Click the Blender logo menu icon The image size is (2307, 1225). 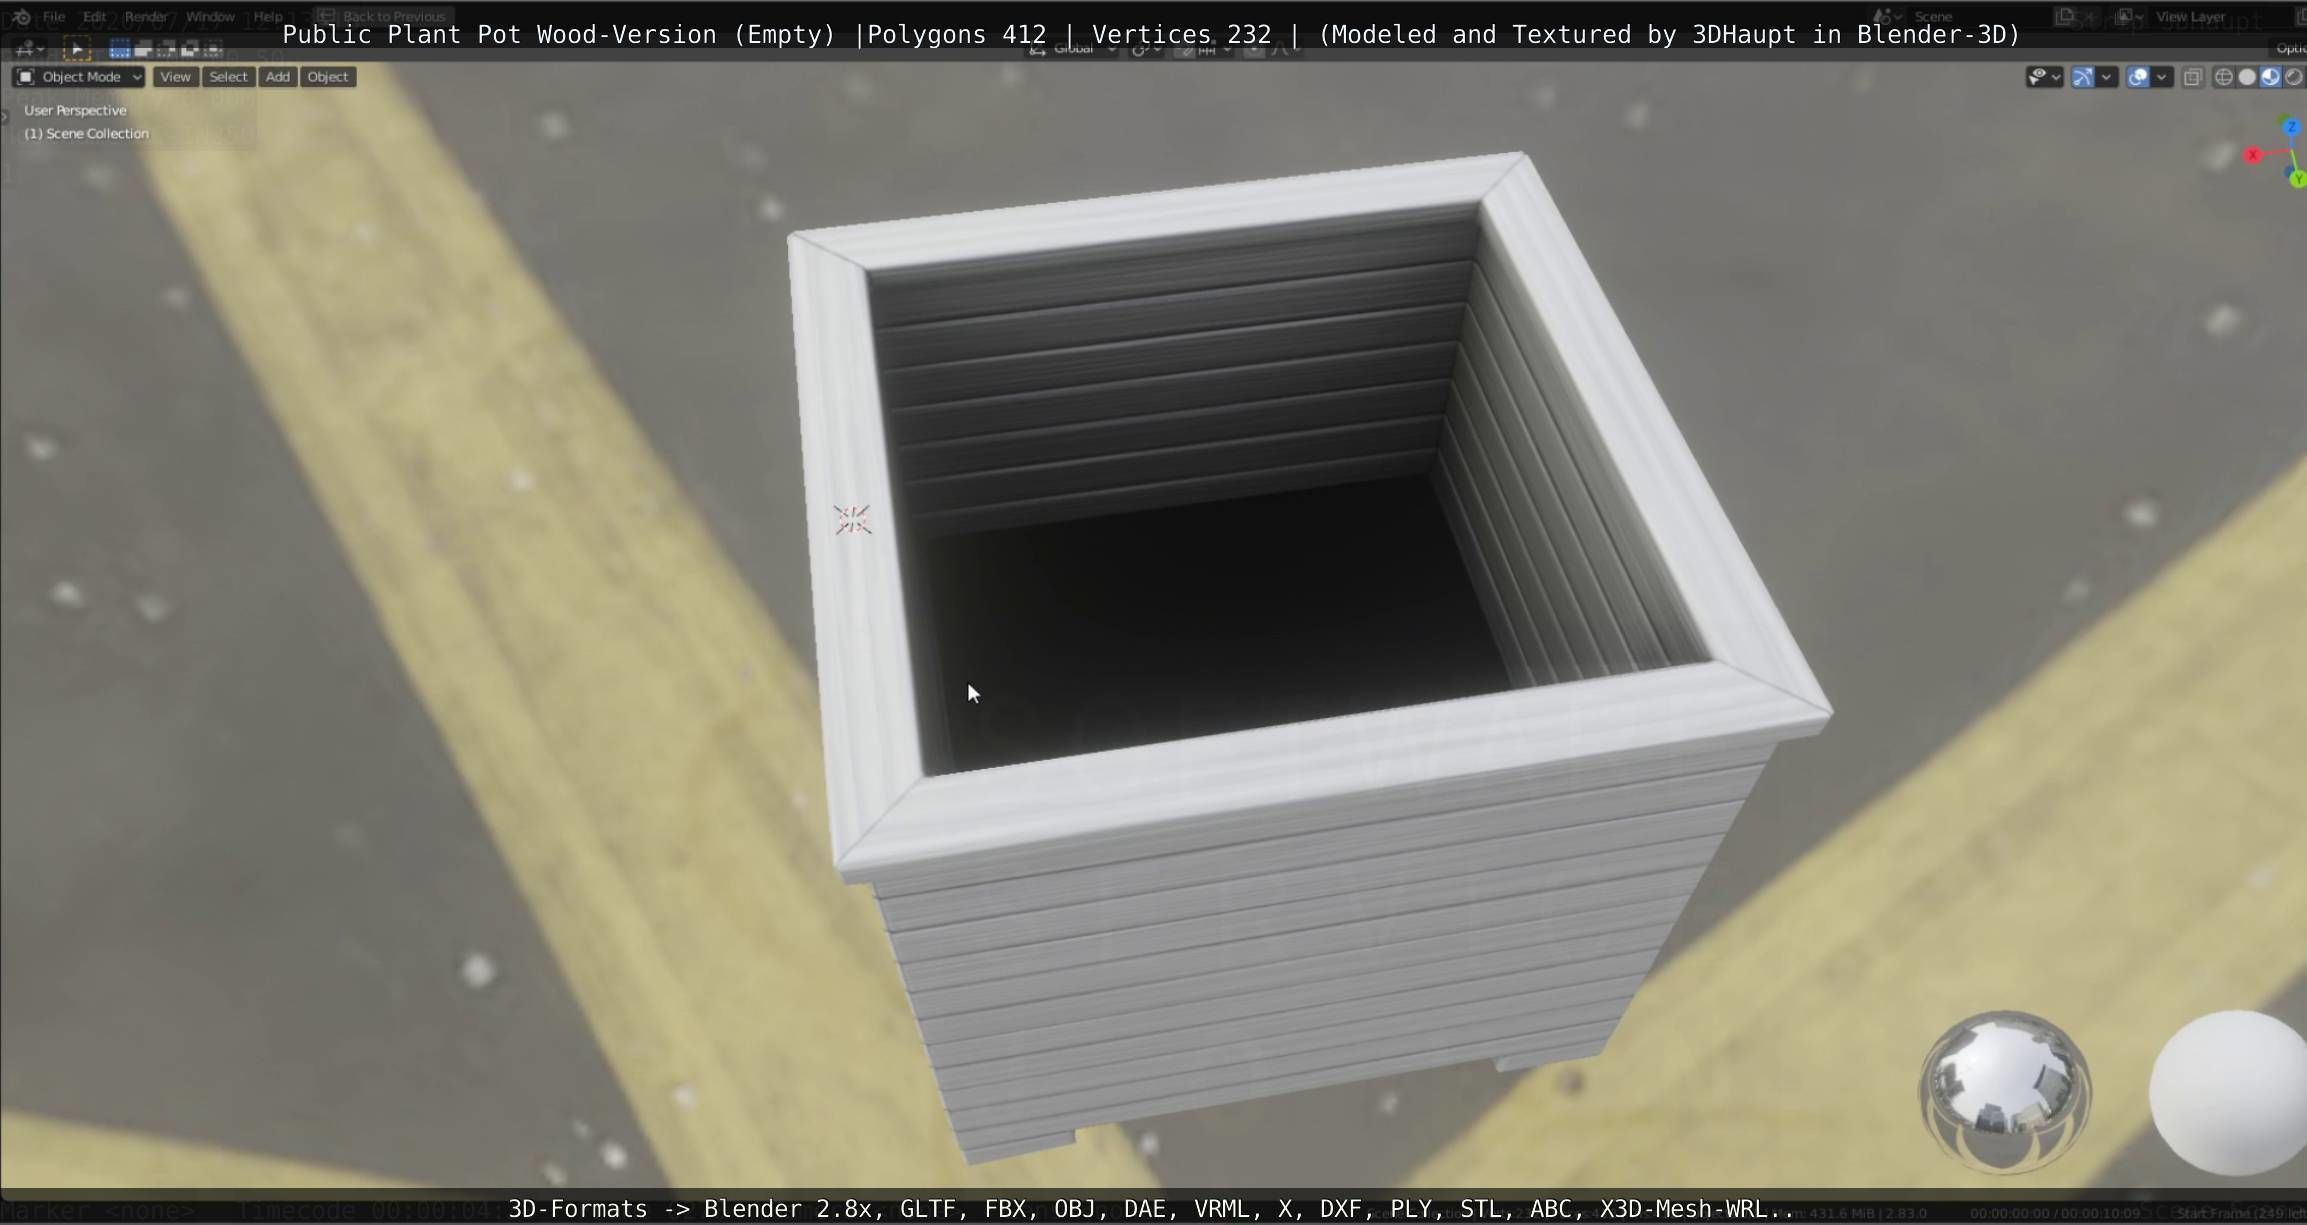(x=21, y=16)
